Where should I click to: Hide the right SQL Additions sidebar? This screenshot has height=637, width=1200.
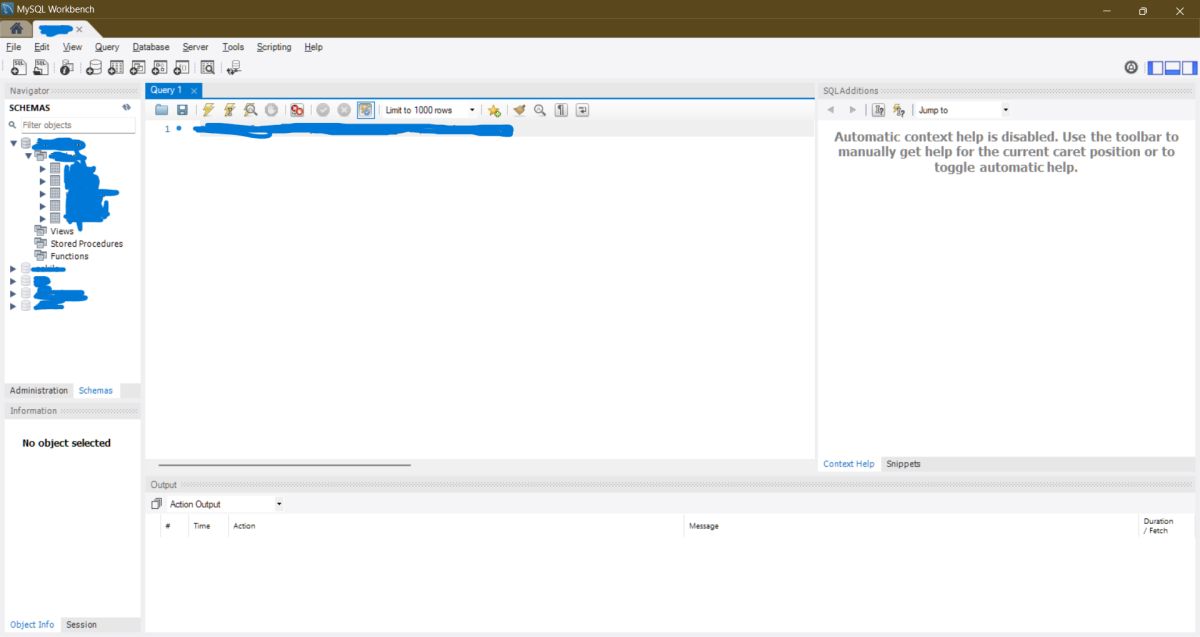pyautogui.click(x=1189, y=68)
